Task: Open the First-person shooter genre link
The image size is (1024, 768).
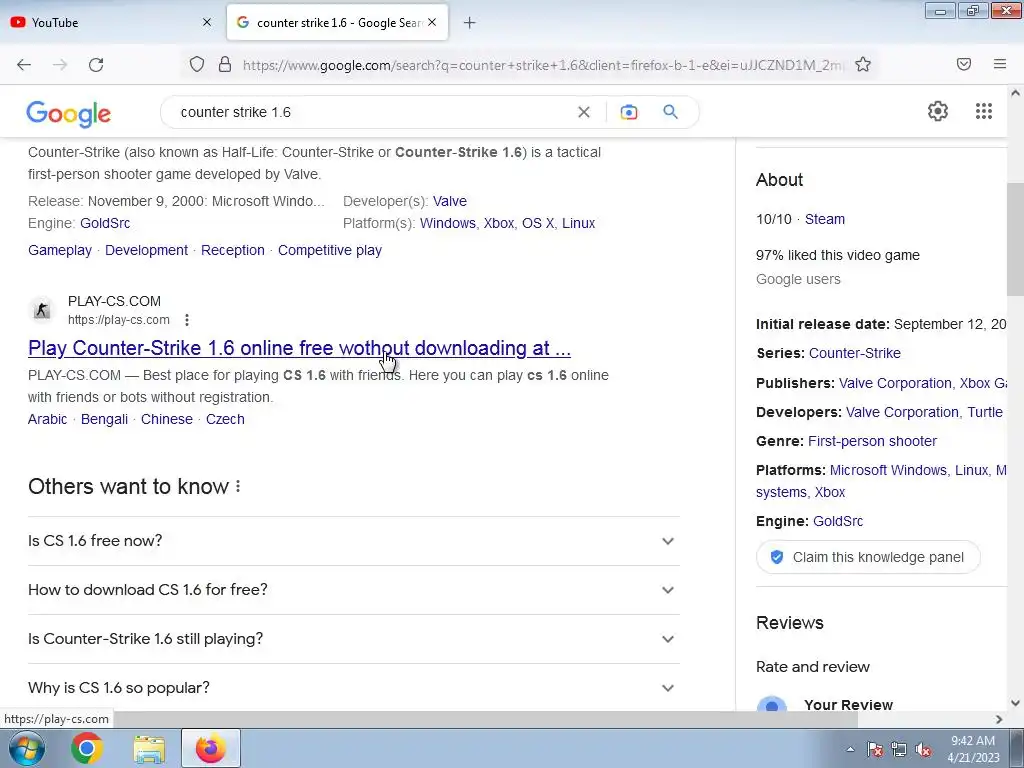Action: pyautogui.click(x=872, y=441)
